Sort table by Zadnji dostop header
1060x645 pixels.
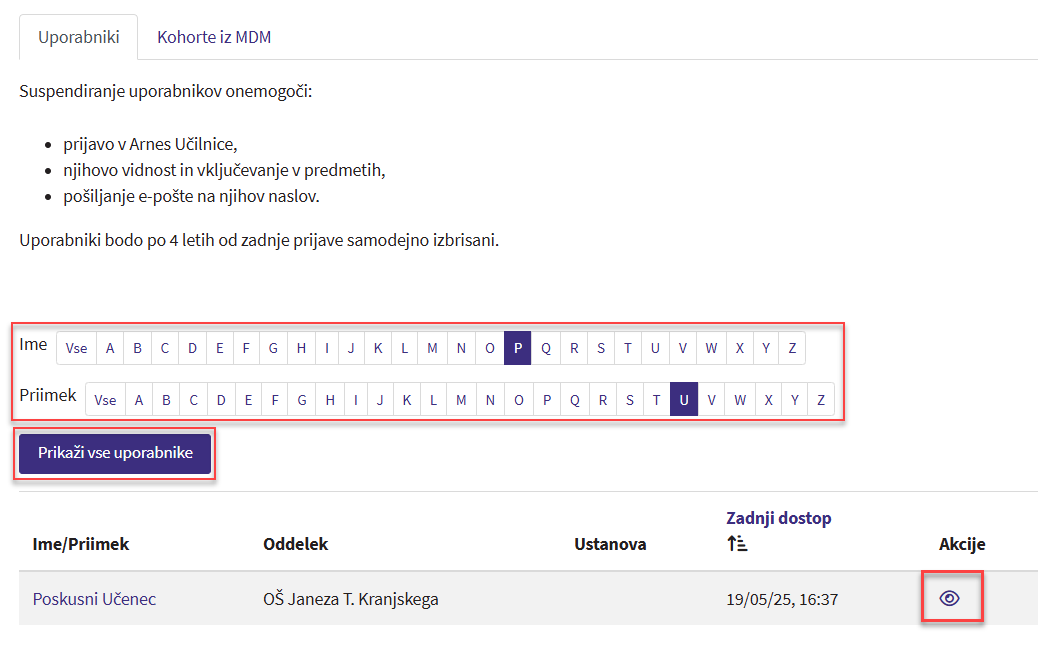[x=778, y=518]
